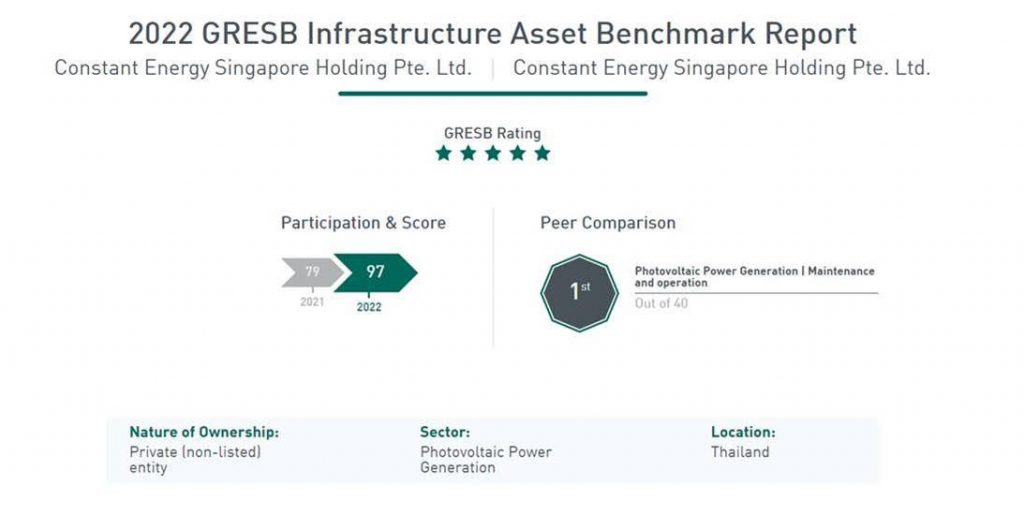The height and width of the screenshot is (515, 1024).
Task: Open left Constant Energy Singapore Holding name
Action: click(263, 68)
